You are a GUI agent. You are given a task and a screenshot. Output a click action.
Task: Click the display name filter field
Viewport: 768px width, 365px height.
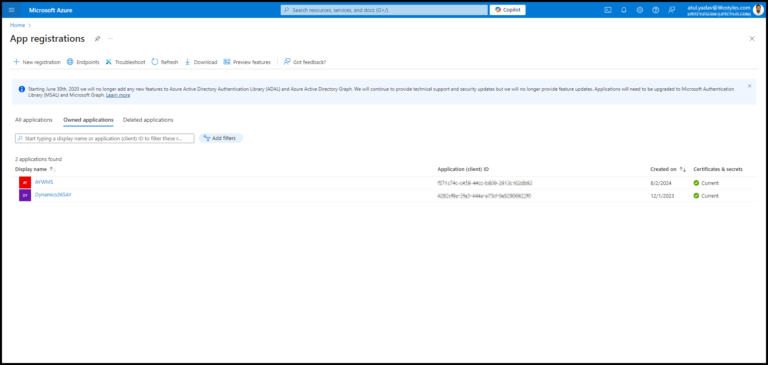click(x=105, y=139)
